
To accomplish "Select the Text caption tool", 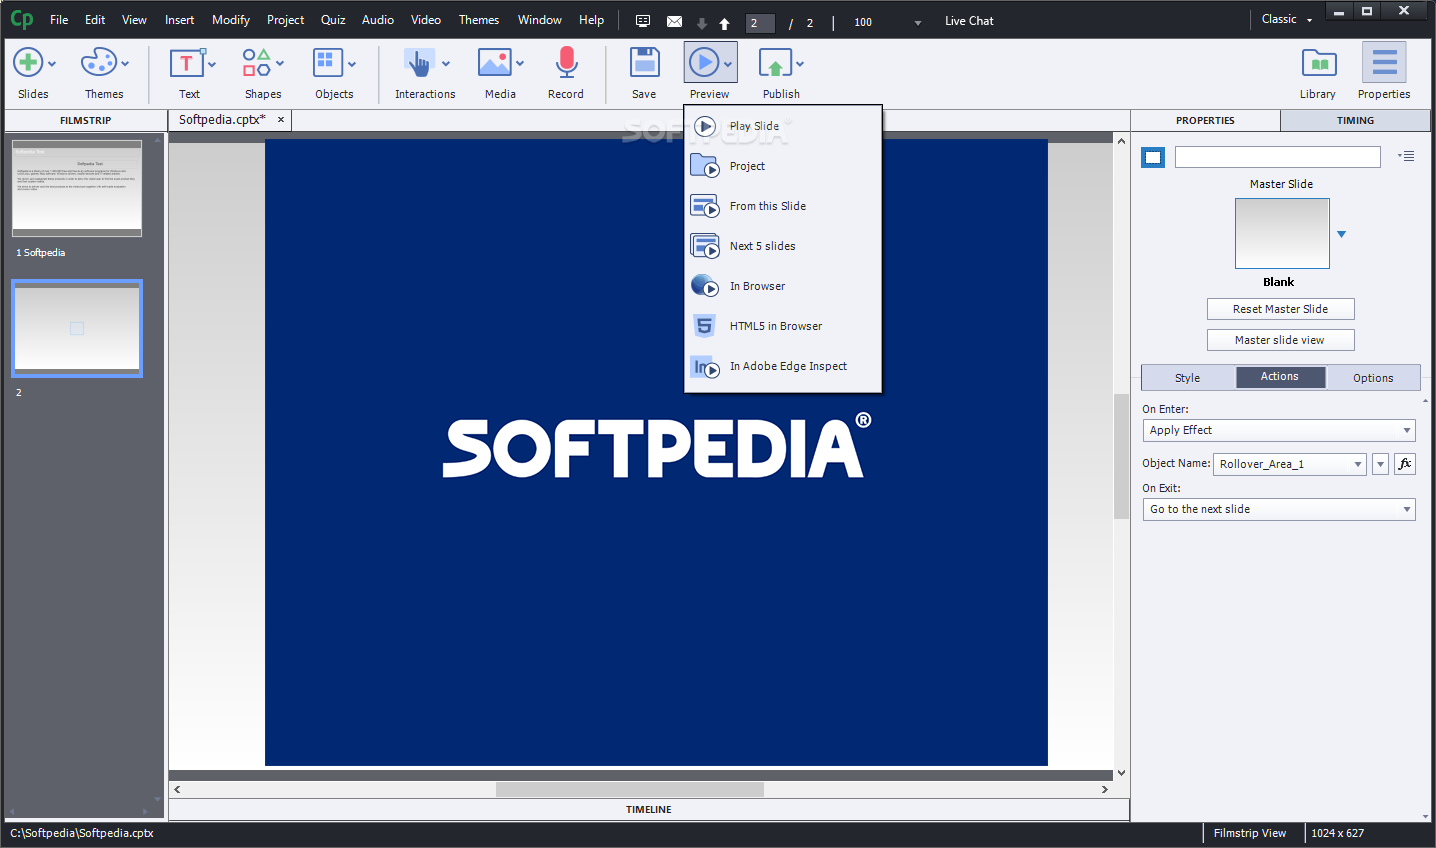I will coord(186,63).
